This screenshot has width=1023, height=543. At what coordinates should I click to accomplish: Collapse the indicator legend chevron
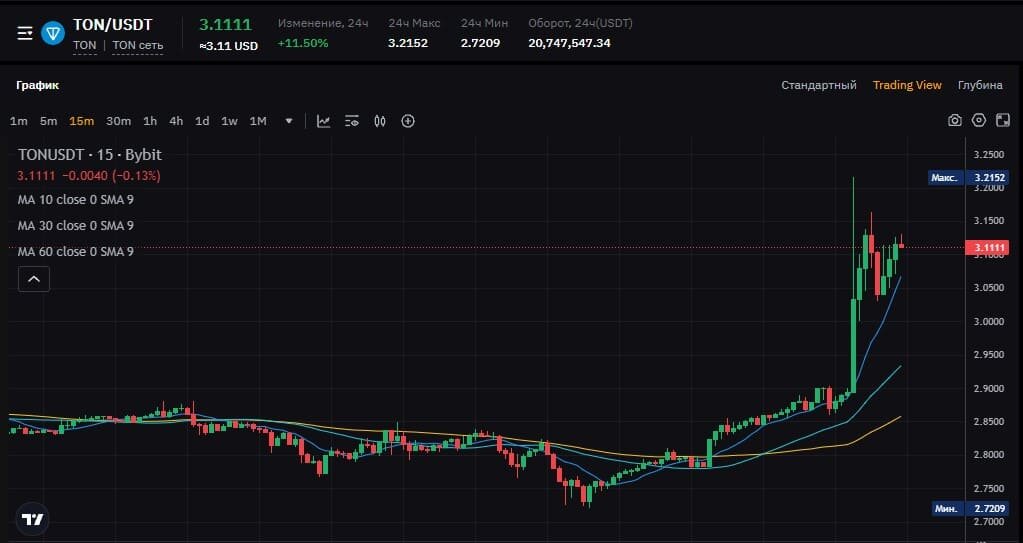34,279
